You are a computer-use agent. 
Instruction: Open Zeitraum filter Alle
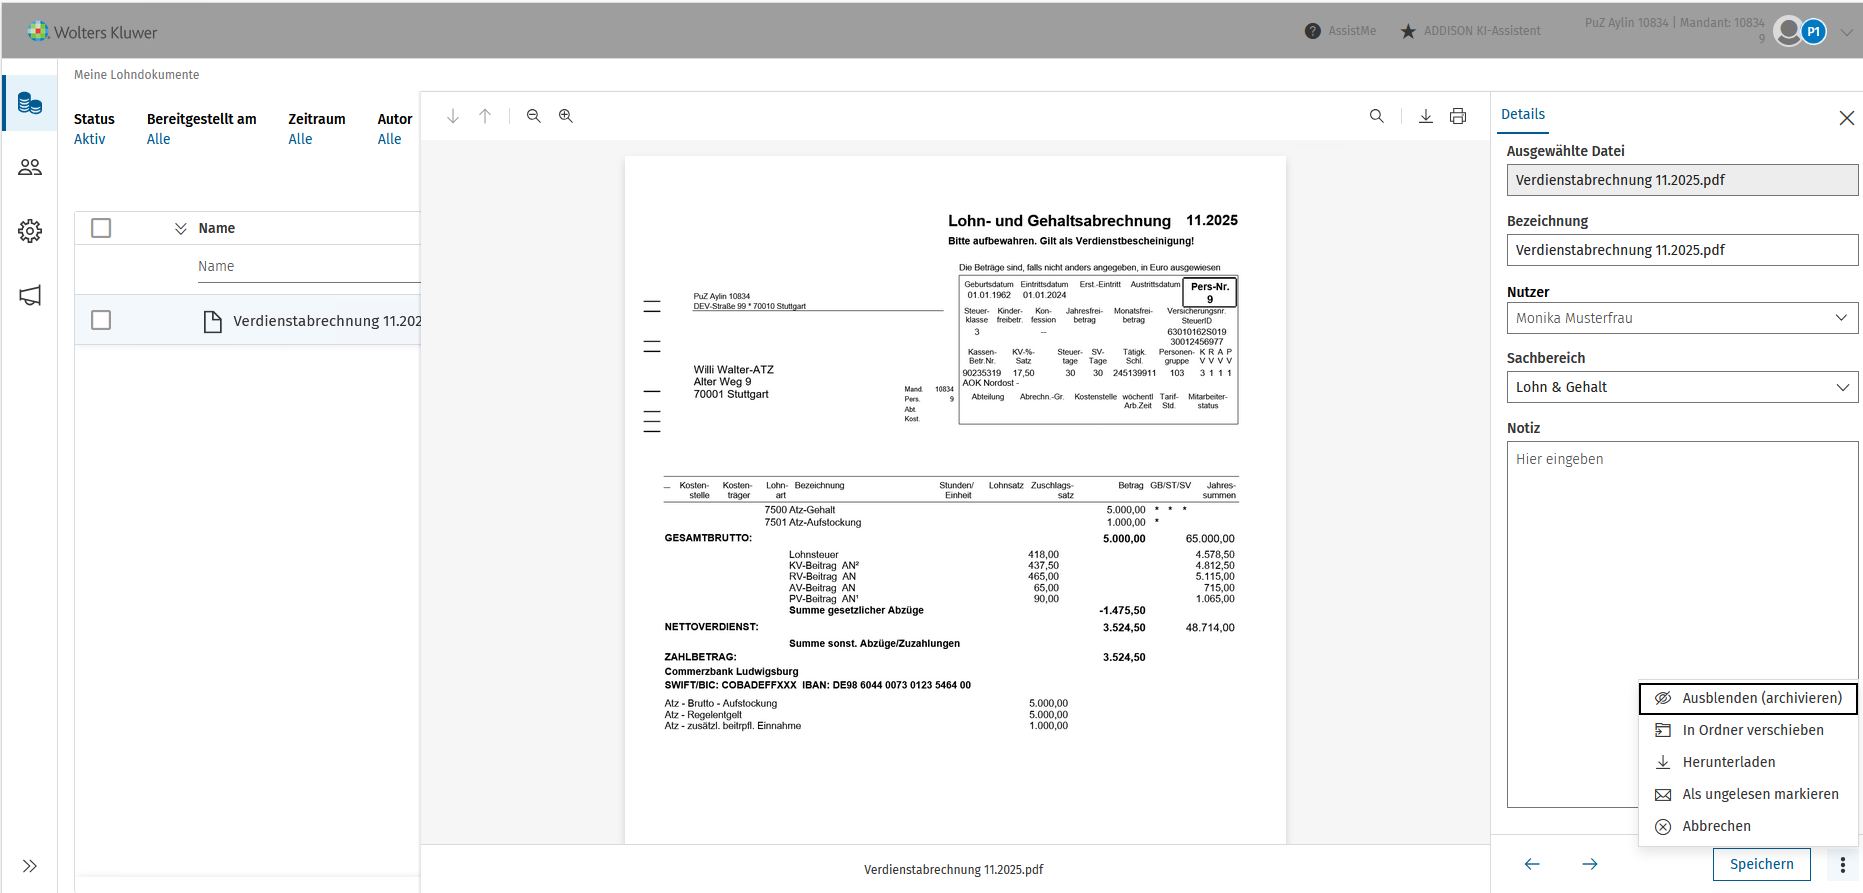(x=301, y=139)
